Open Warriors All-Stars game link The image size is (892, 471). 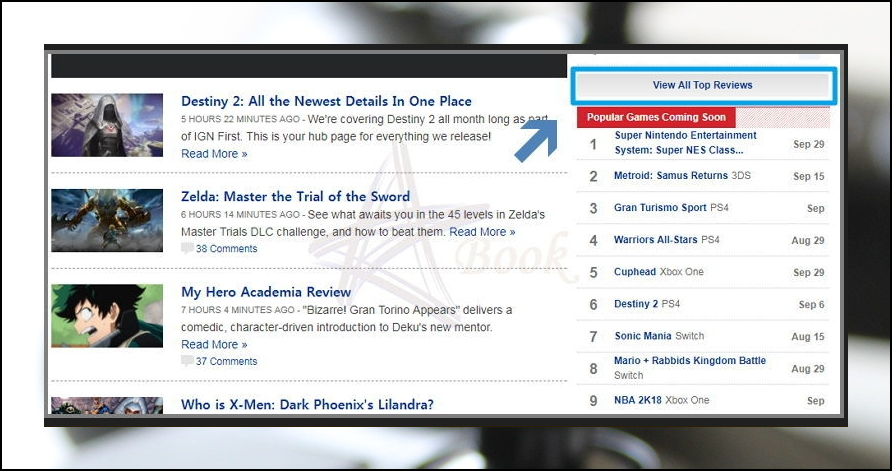pos(655,239)
